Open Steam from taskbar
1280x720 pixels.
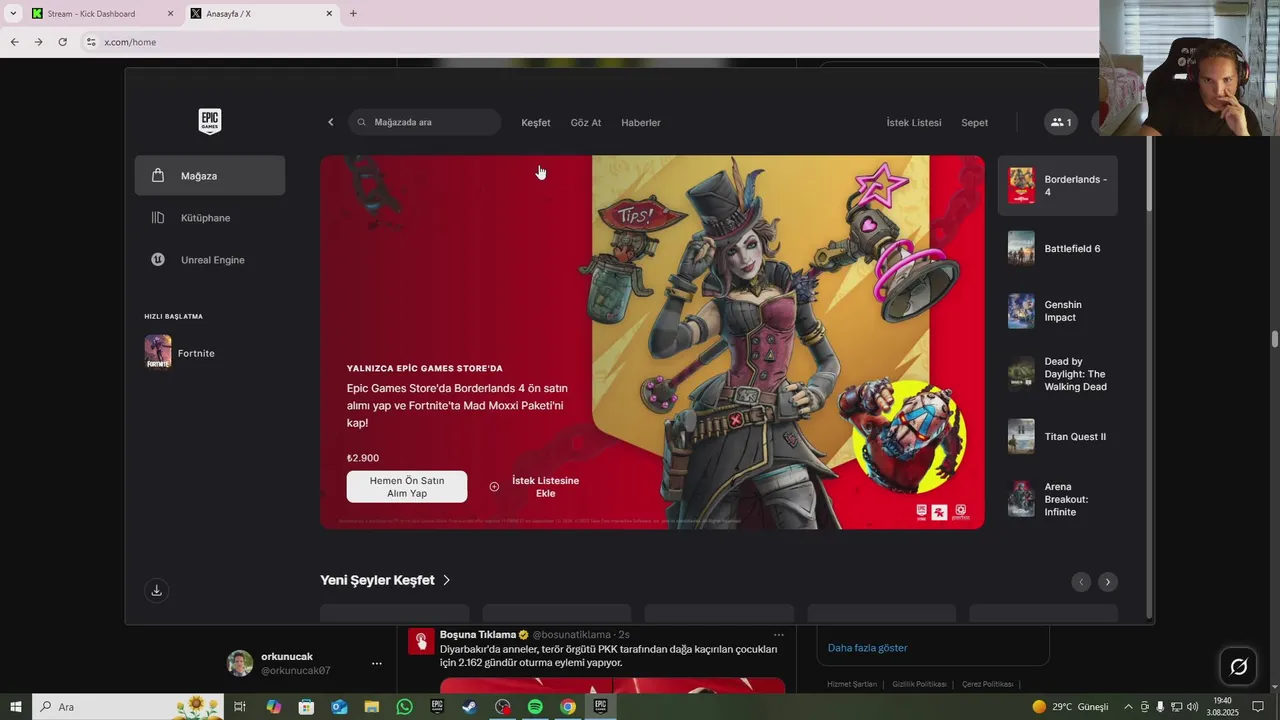coord(469,707)
